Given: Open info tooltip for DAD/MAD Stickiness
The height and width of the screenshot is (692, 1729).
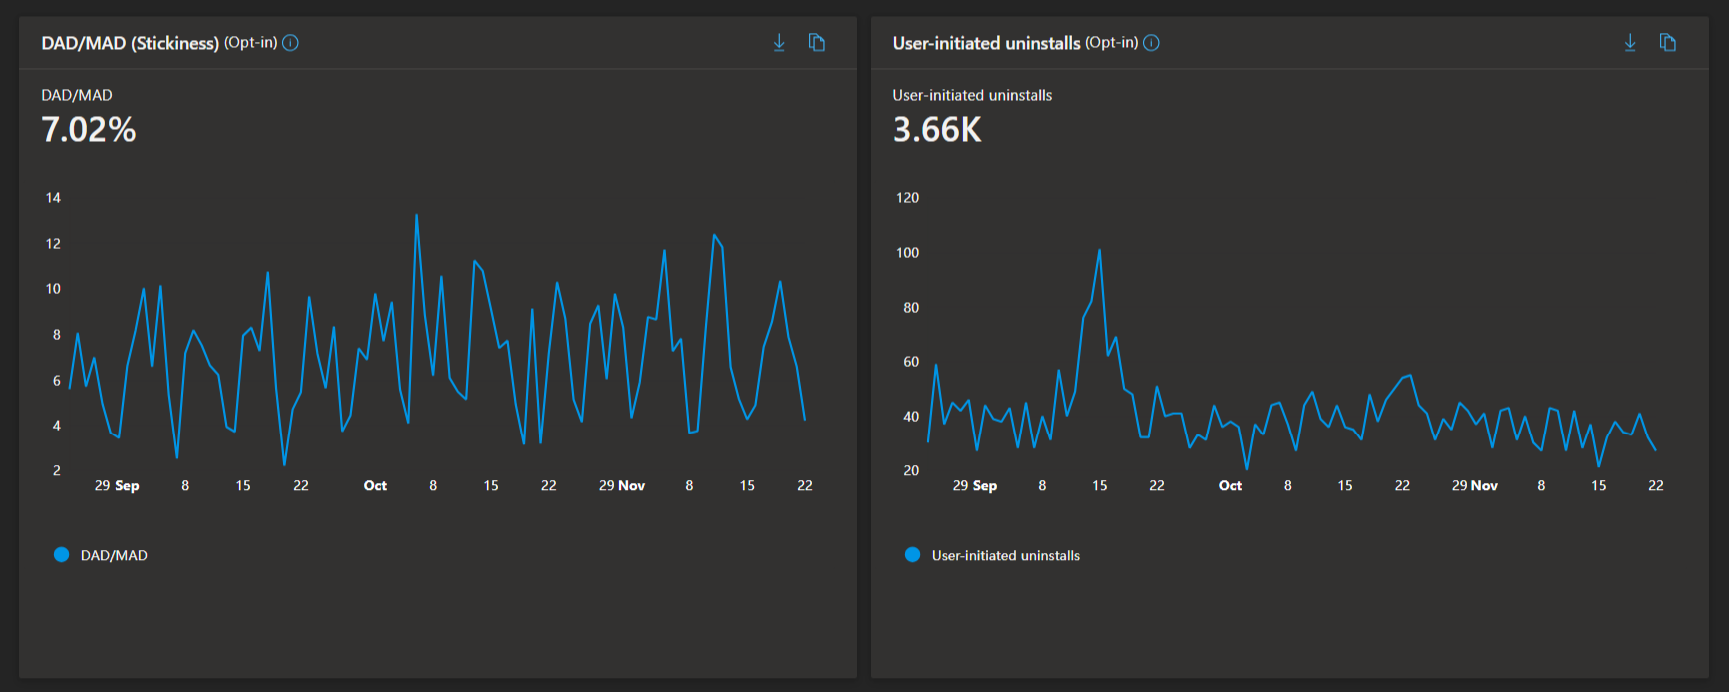Looking at the screenshot, I should [291, 43].
